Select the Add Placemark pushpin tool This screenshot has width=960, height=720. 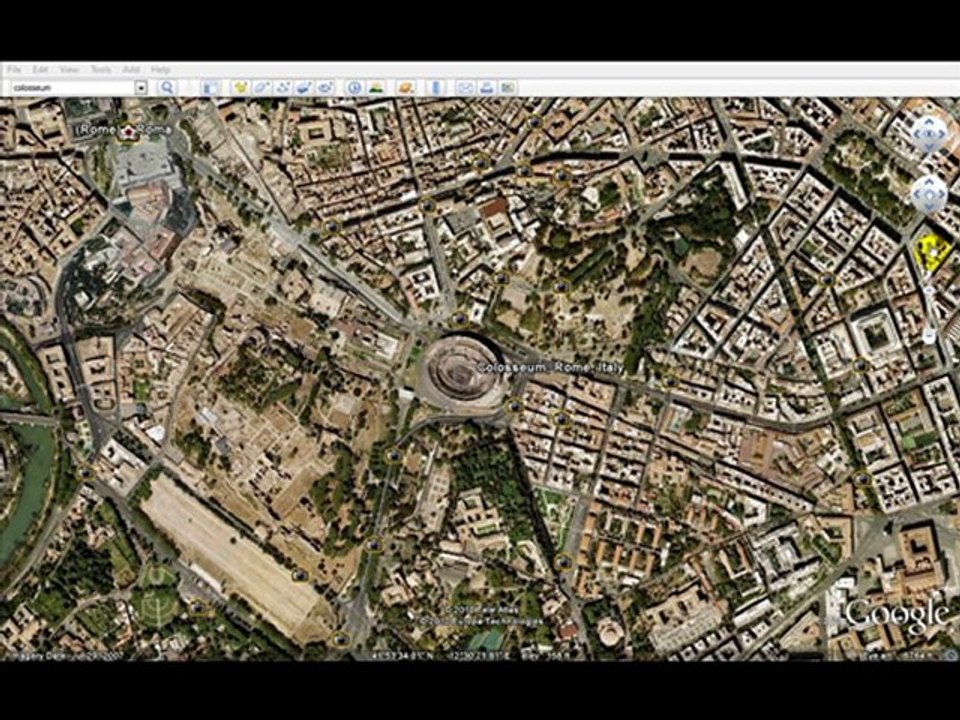240,88
